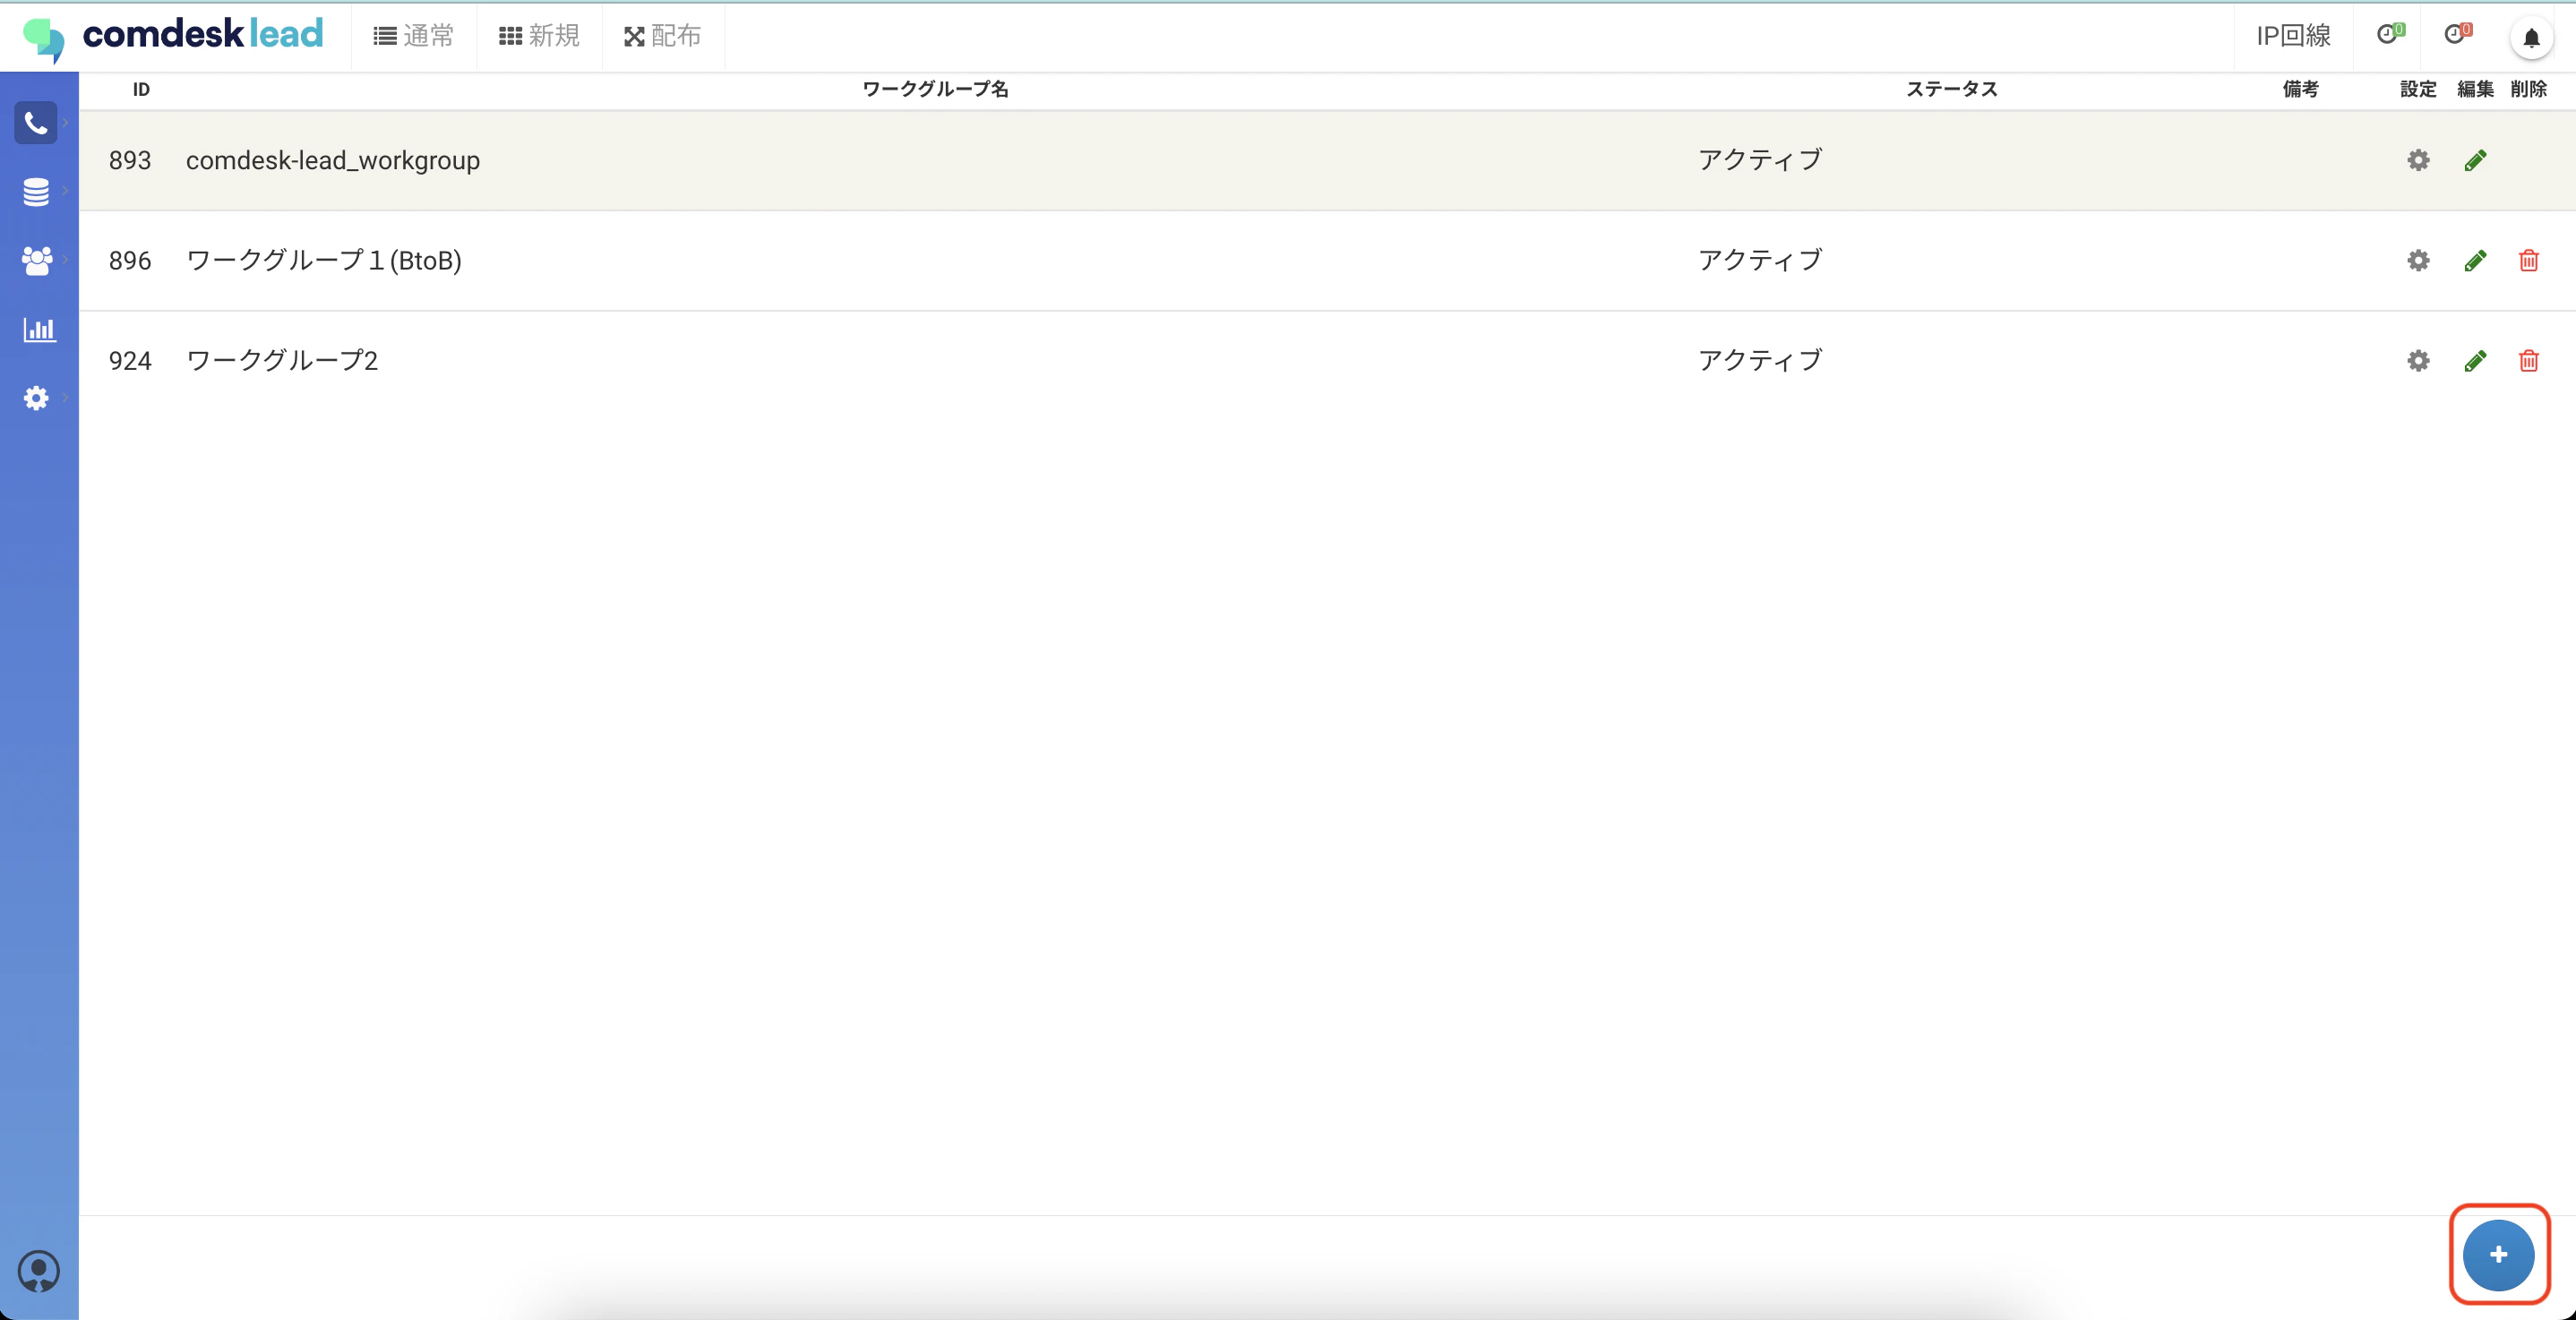
Task: Click the 編集 column header
Action: point(2475,89)
